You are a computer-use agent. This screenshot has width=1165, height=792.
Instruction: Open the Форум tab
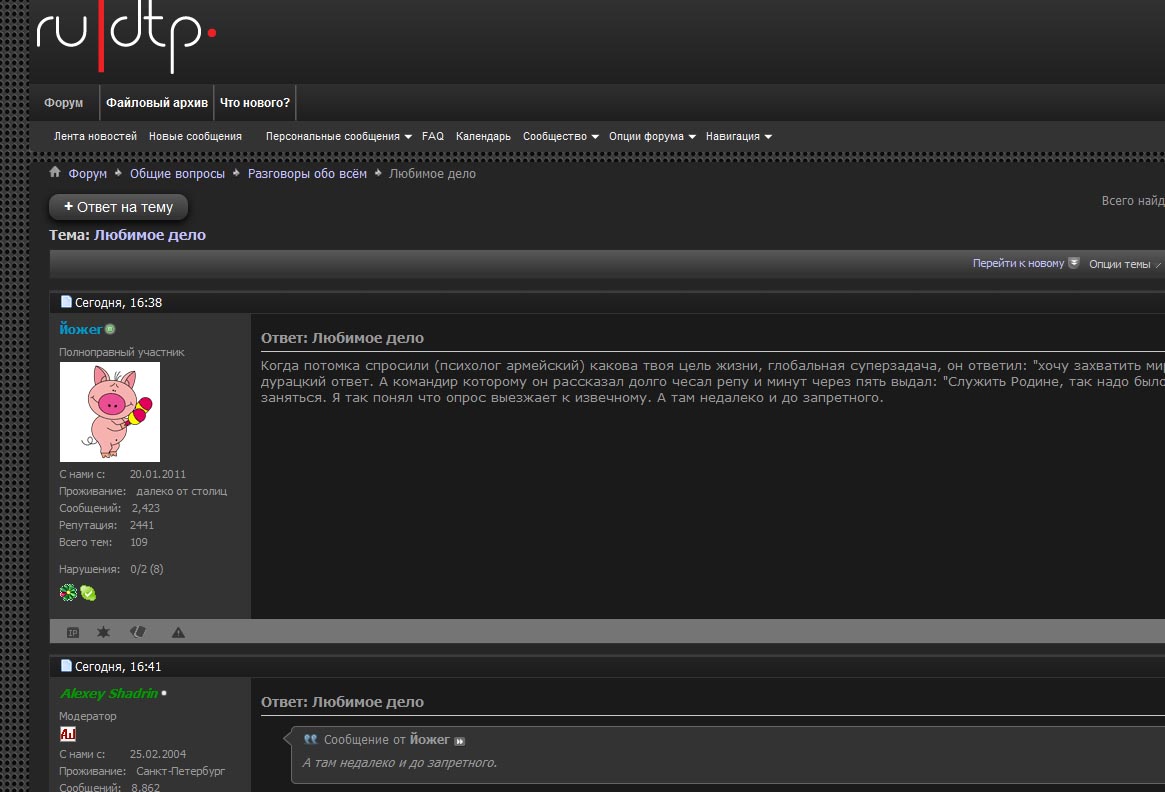click(x=64, y=103)
